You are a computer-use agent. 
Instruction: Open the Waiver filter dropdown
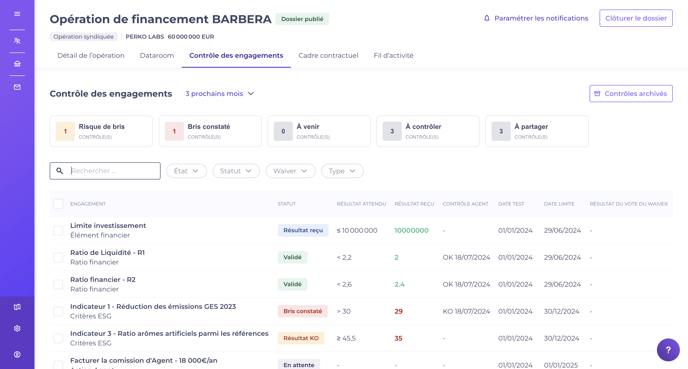(x=290, y=171)
